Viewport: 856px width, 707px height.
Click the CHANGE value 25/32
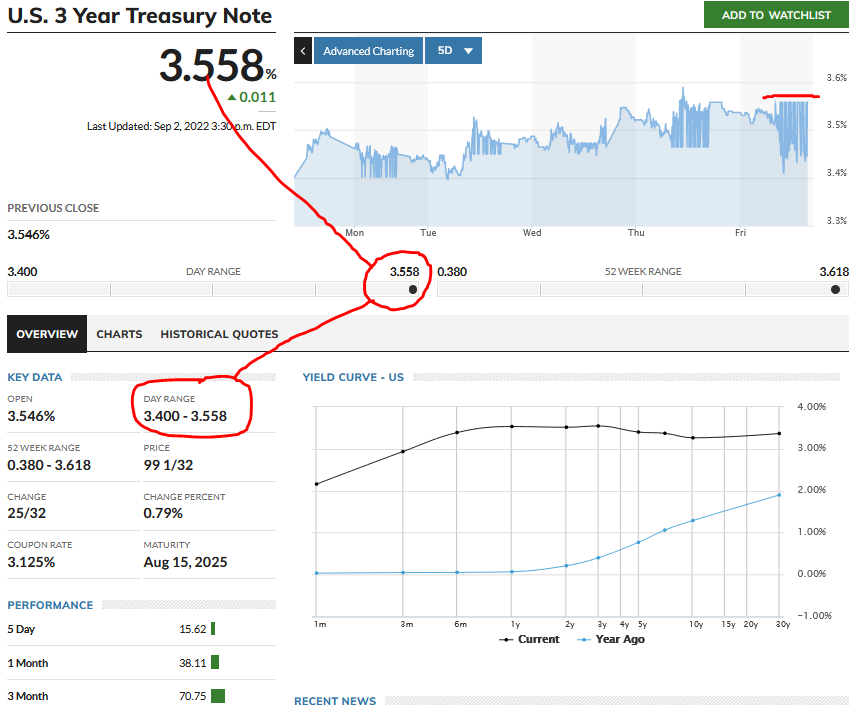[27, 513]
